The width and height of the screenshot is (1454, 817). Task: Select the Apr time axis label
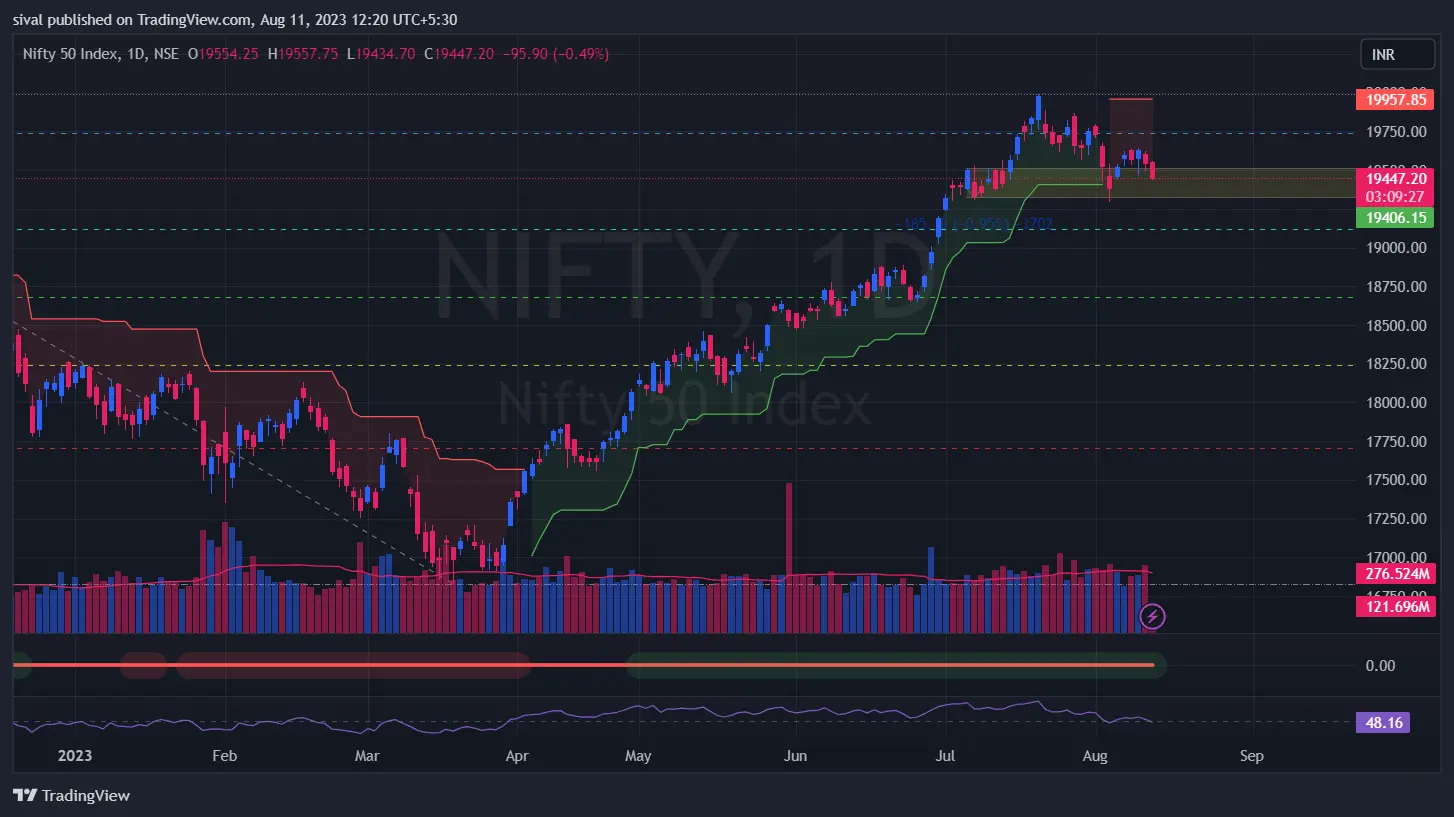[x=516, y=756]
